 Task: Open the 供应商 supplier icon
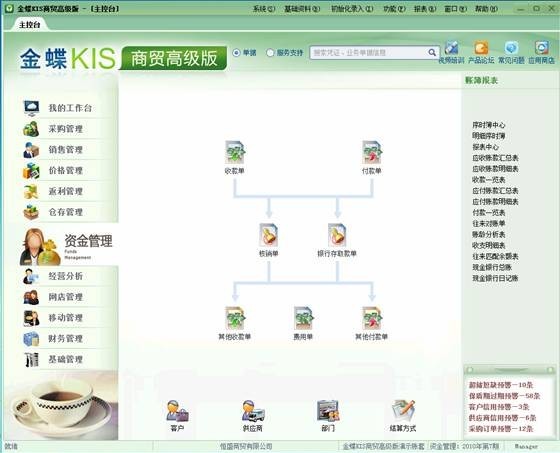pos(253,411)
